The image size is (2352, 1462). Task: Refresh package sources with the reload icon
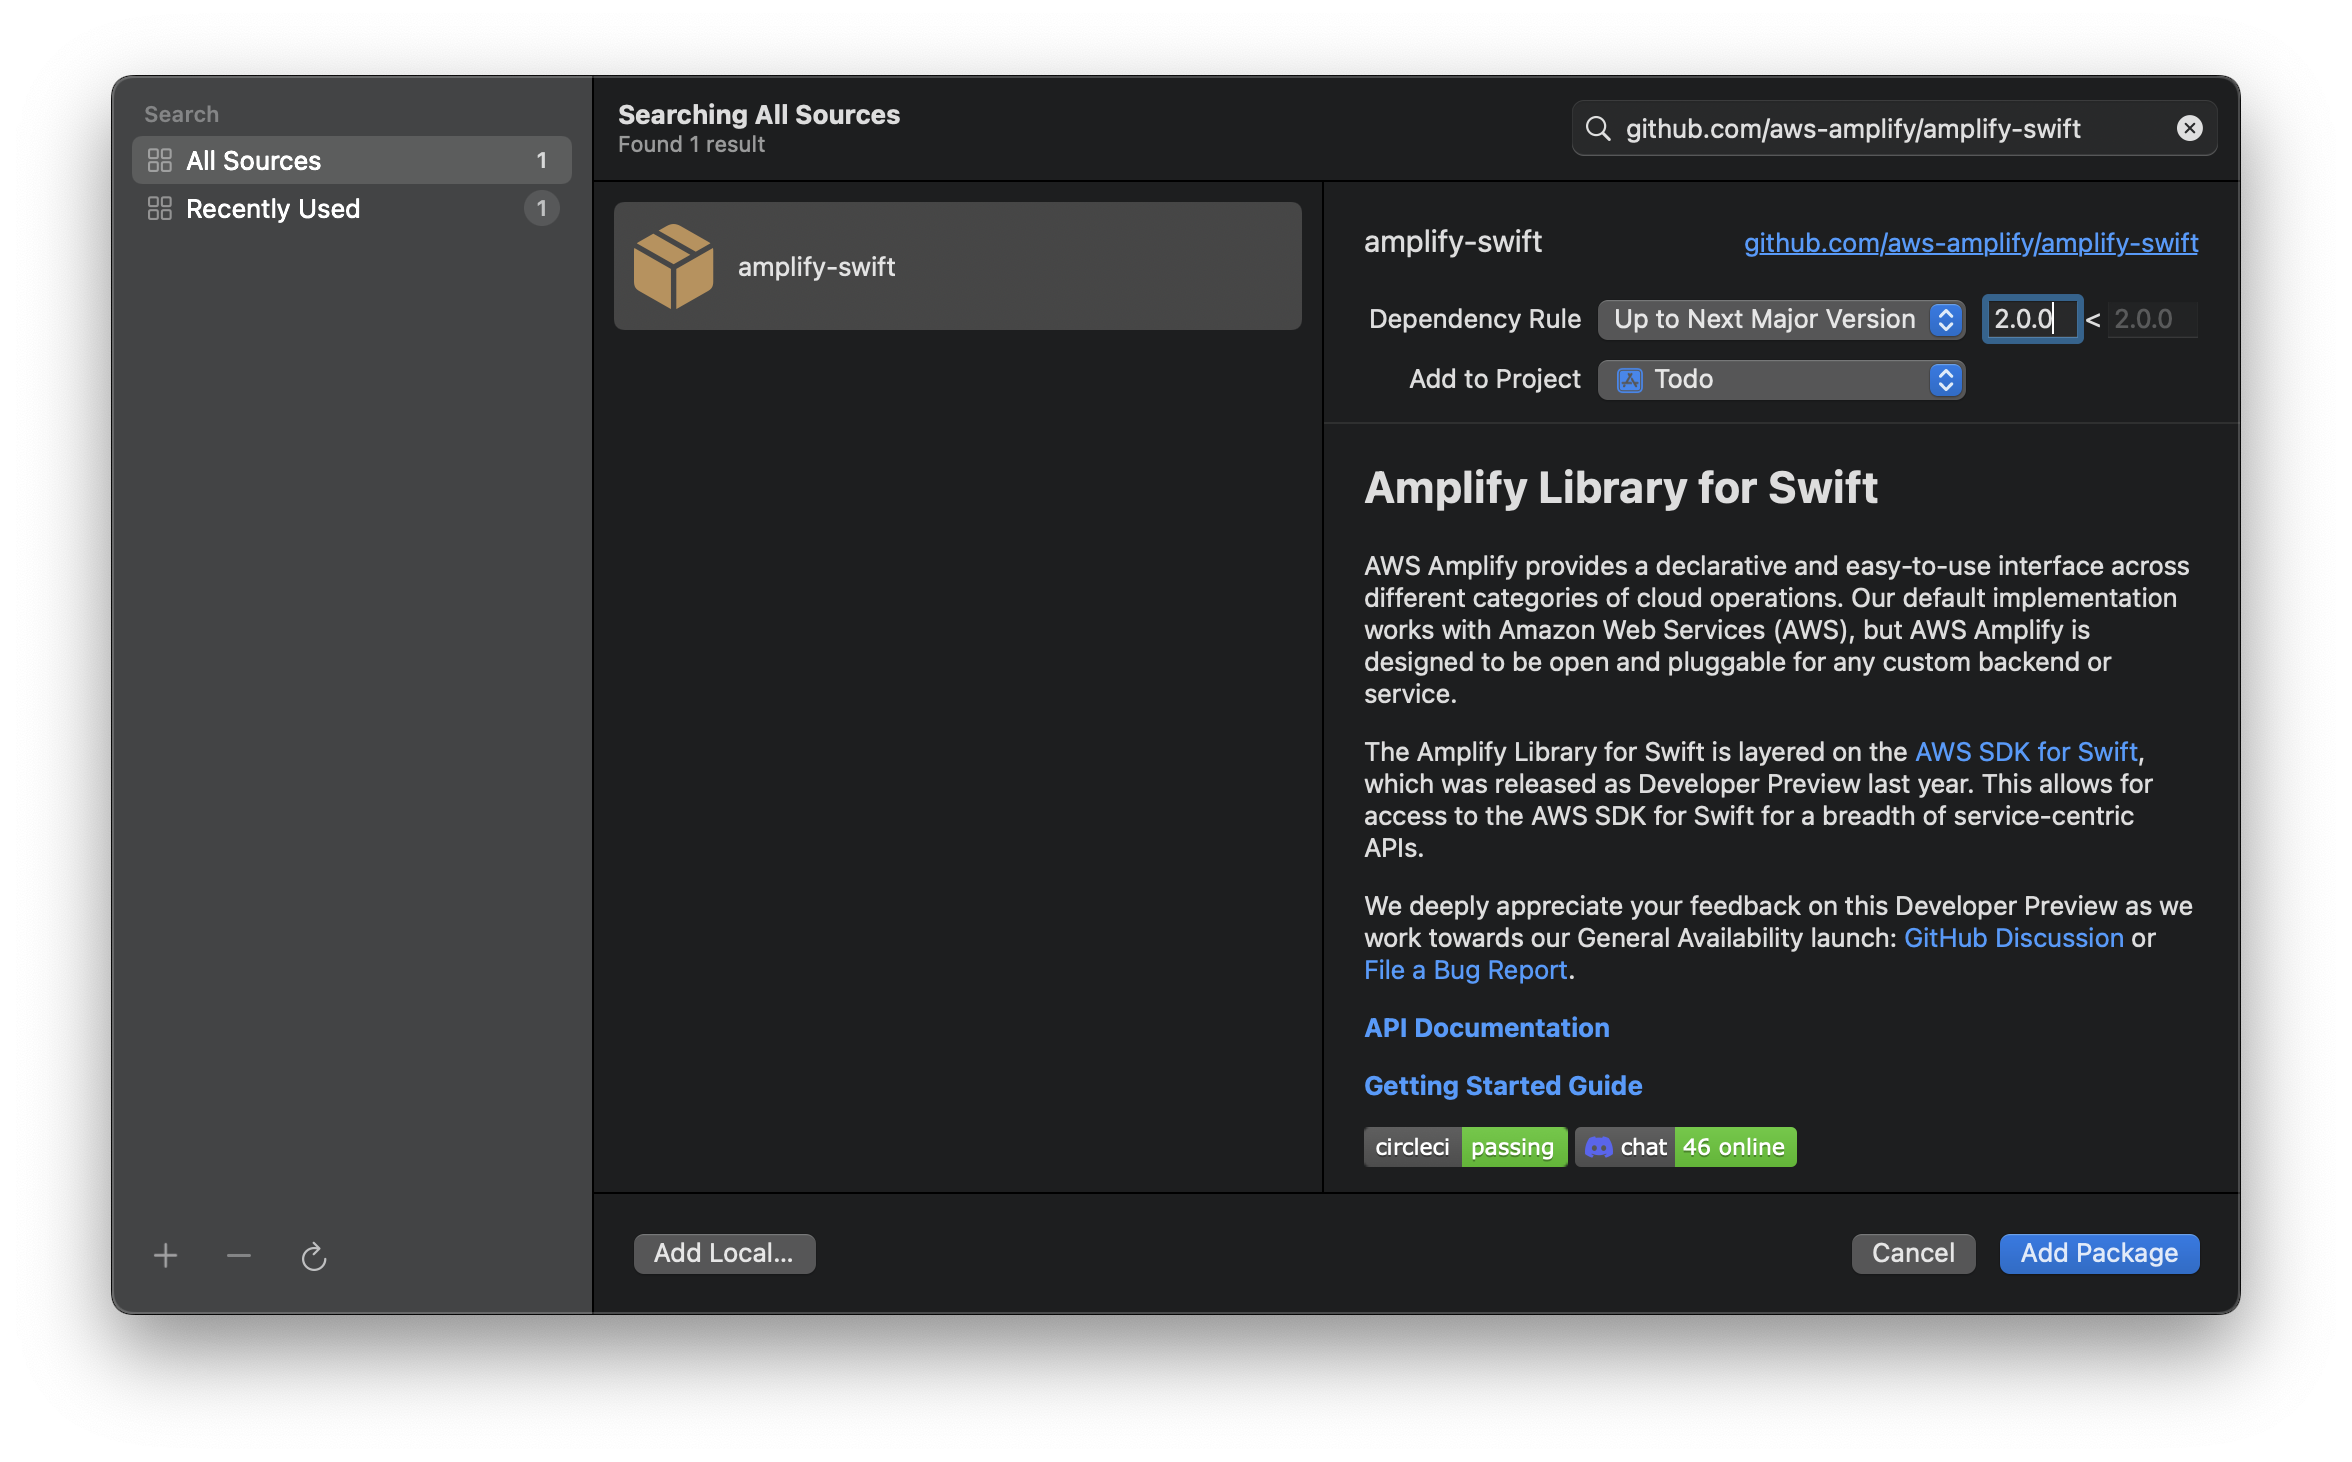314,1256
